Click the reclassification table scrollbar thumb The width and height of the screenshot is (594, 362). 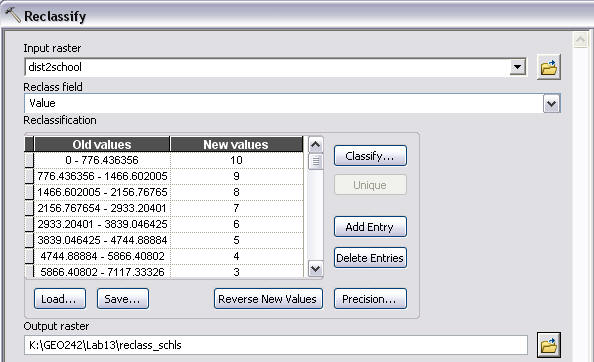pos(316,162)
